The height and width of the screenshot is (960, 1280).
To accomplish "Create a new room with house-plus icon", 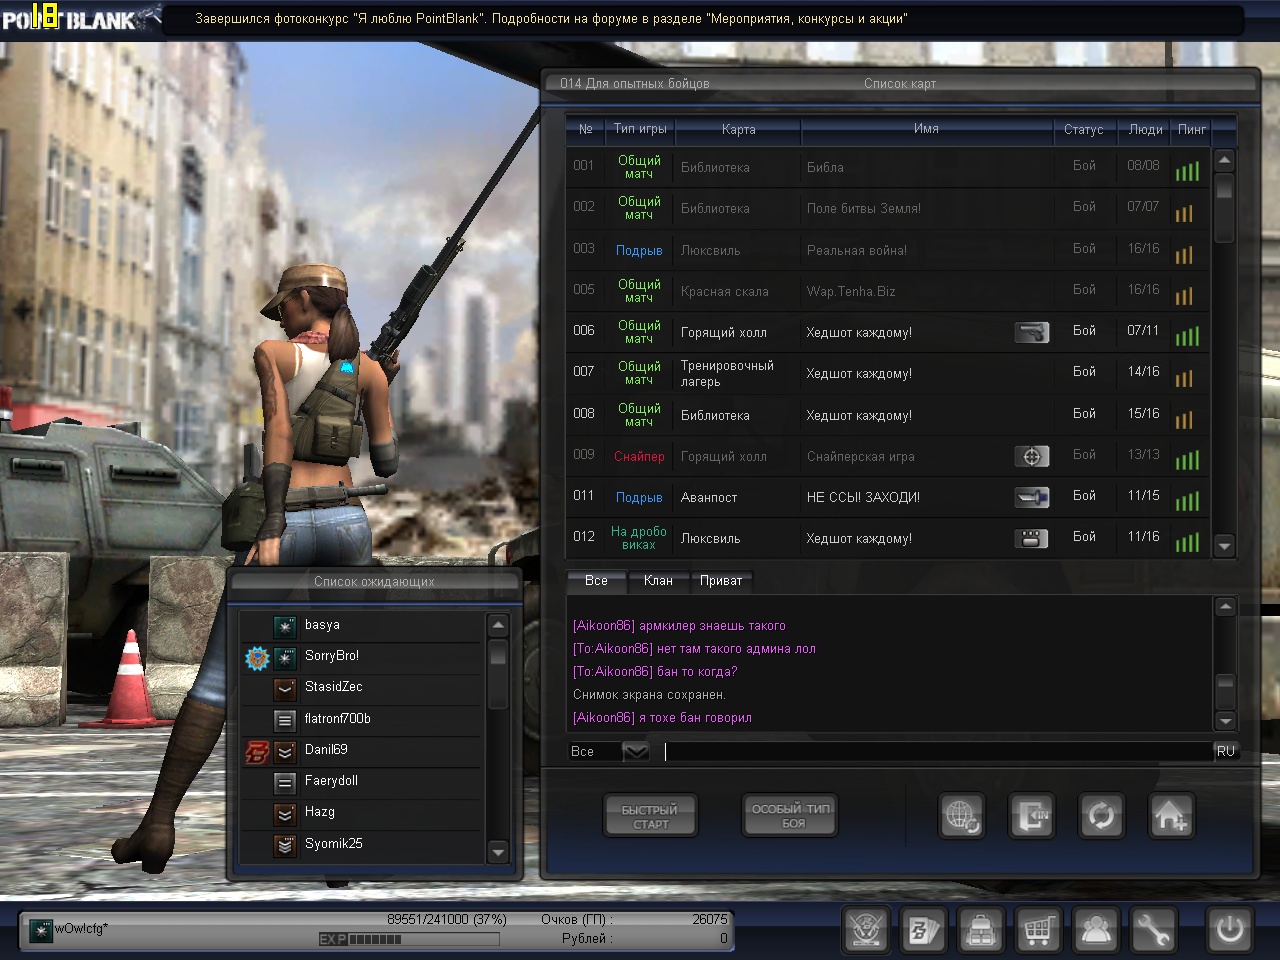I will pyautogui.click(x=1171, y=817).
